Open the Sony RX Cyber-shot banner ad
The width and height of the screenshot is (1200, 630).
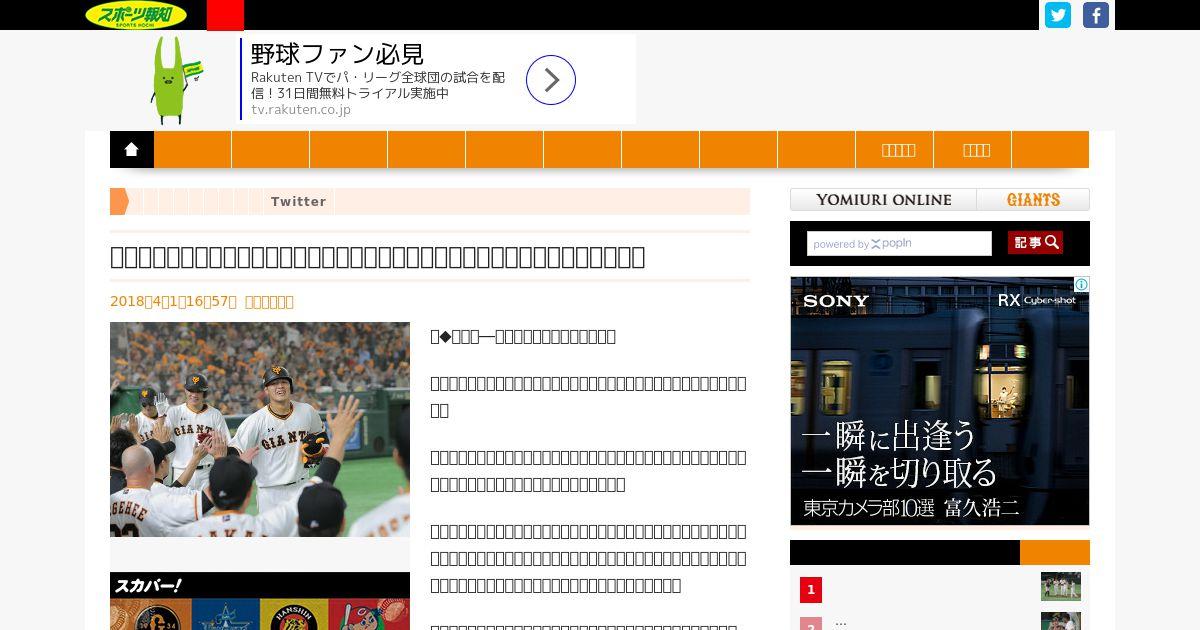[940, 401]
